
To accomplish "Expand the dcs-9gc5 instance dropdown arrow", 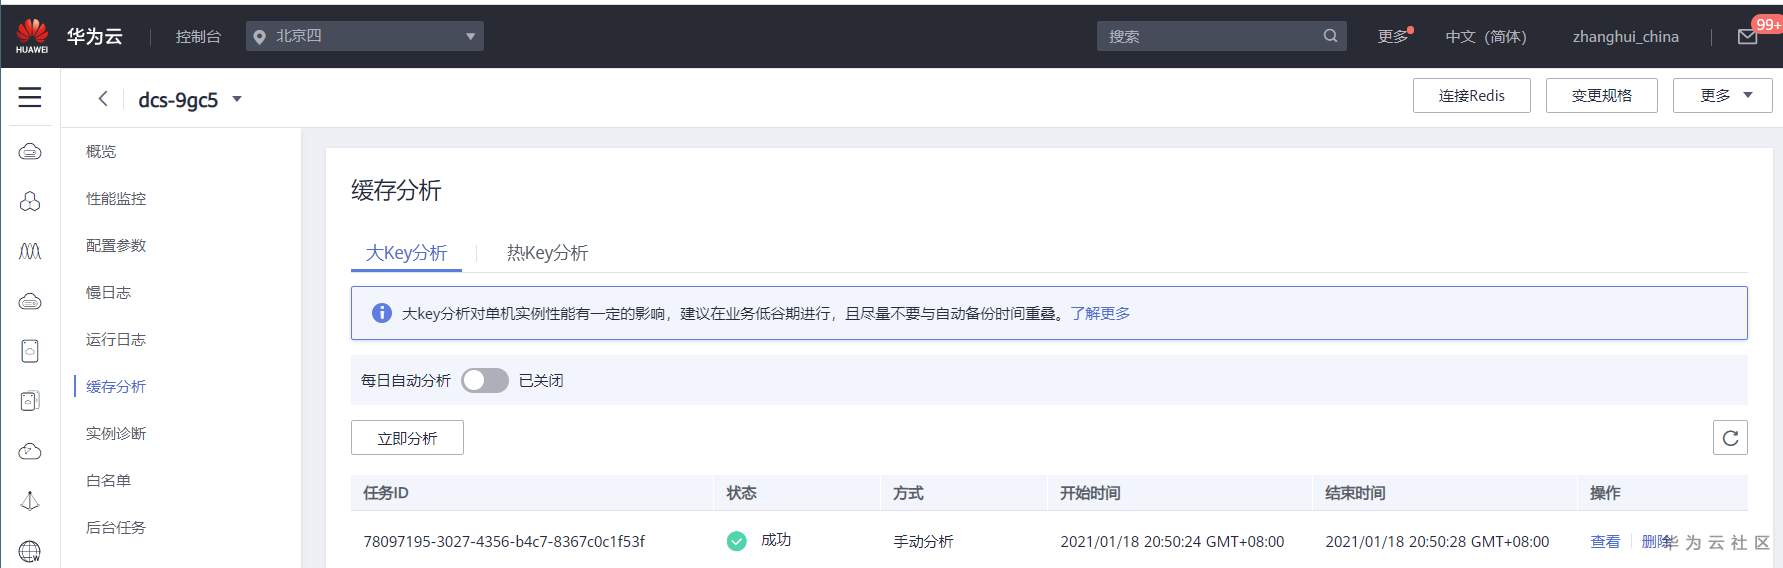I will (237, 99).
